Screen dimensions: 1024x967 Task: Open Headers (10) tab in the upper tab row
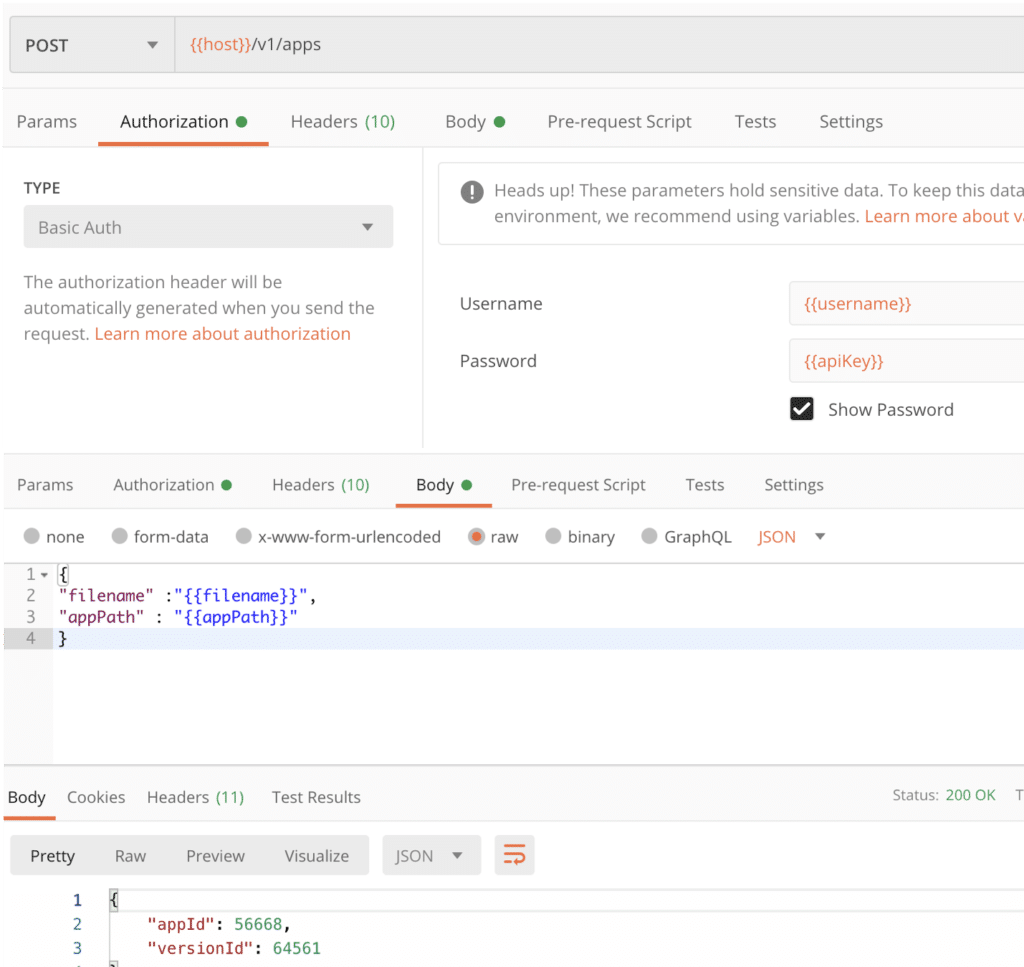point(343,121)
